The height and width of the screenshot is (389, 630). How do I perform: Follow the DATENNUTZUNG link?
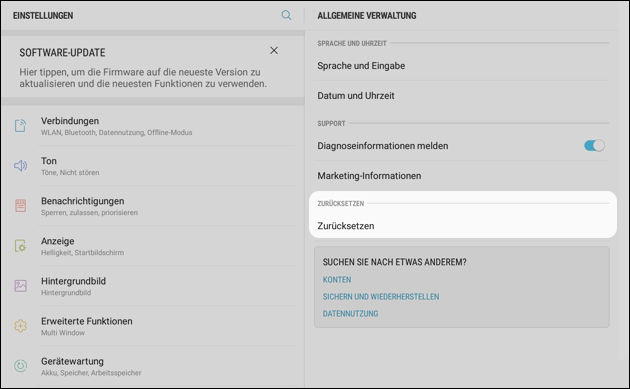350,313
